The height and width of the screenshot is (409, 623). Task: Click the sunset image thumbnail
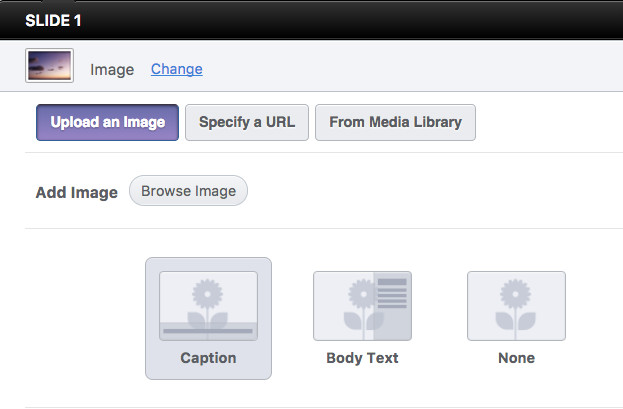[x=49, y=68]
